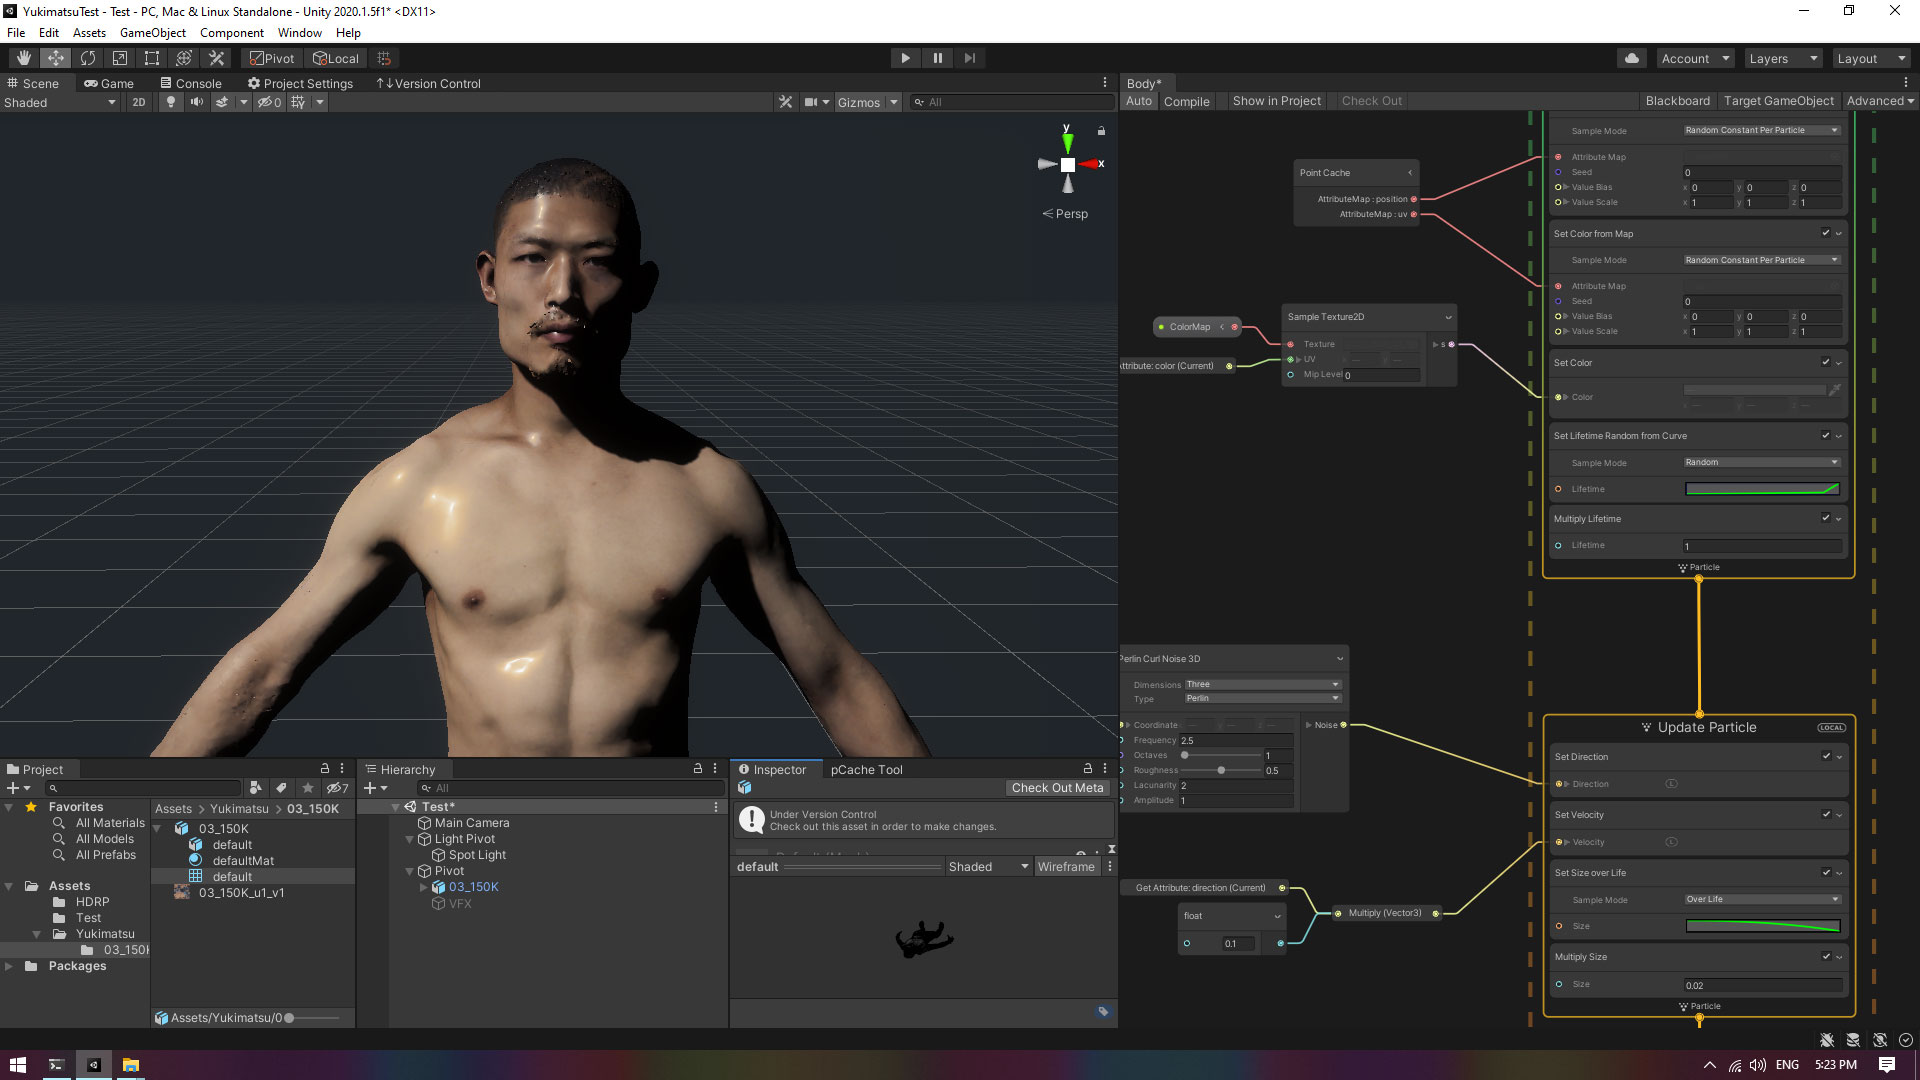This screenshot has height=1080, width=1920.
Task: Click the cloud services icon
Action: coord(1631,58)
